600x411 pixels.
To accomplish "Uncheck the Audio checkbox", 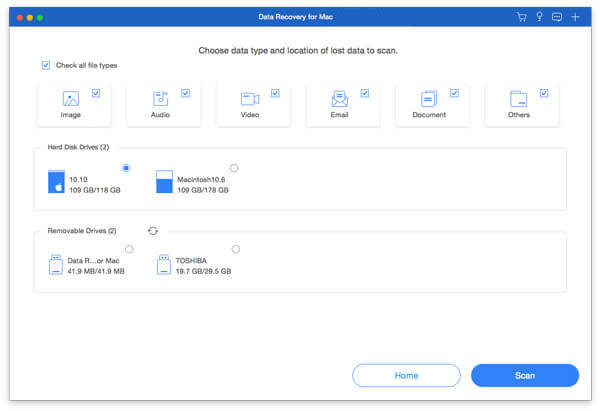I will point(186,93).
